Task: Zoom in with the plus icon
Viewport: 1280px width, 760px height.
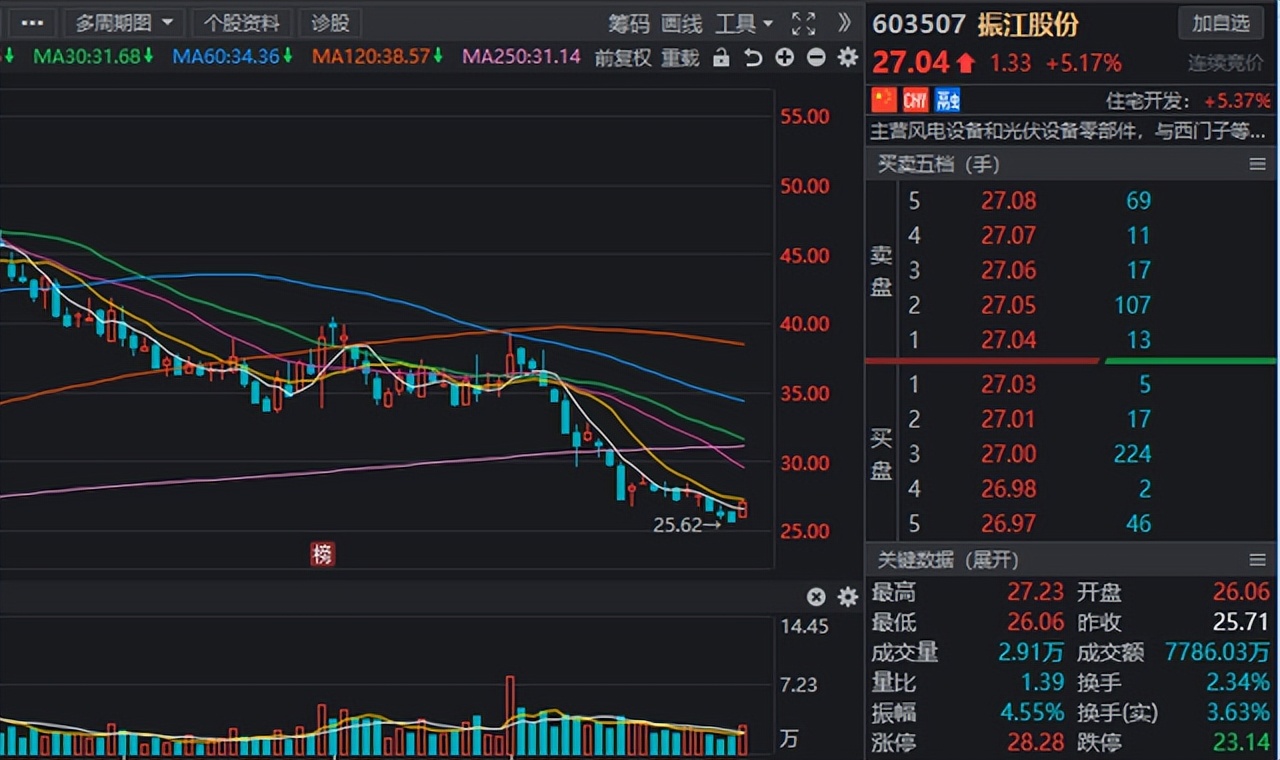Action: [x=785, y=58]
